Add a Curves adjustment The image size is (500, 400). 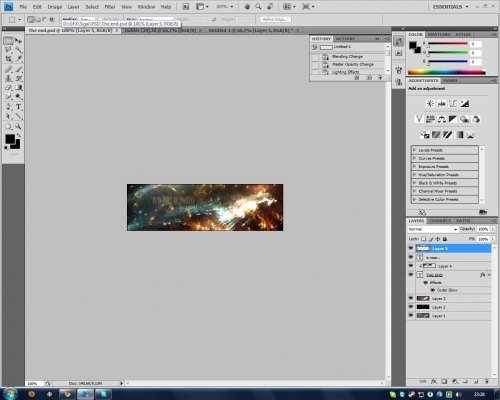coord(453,104)
